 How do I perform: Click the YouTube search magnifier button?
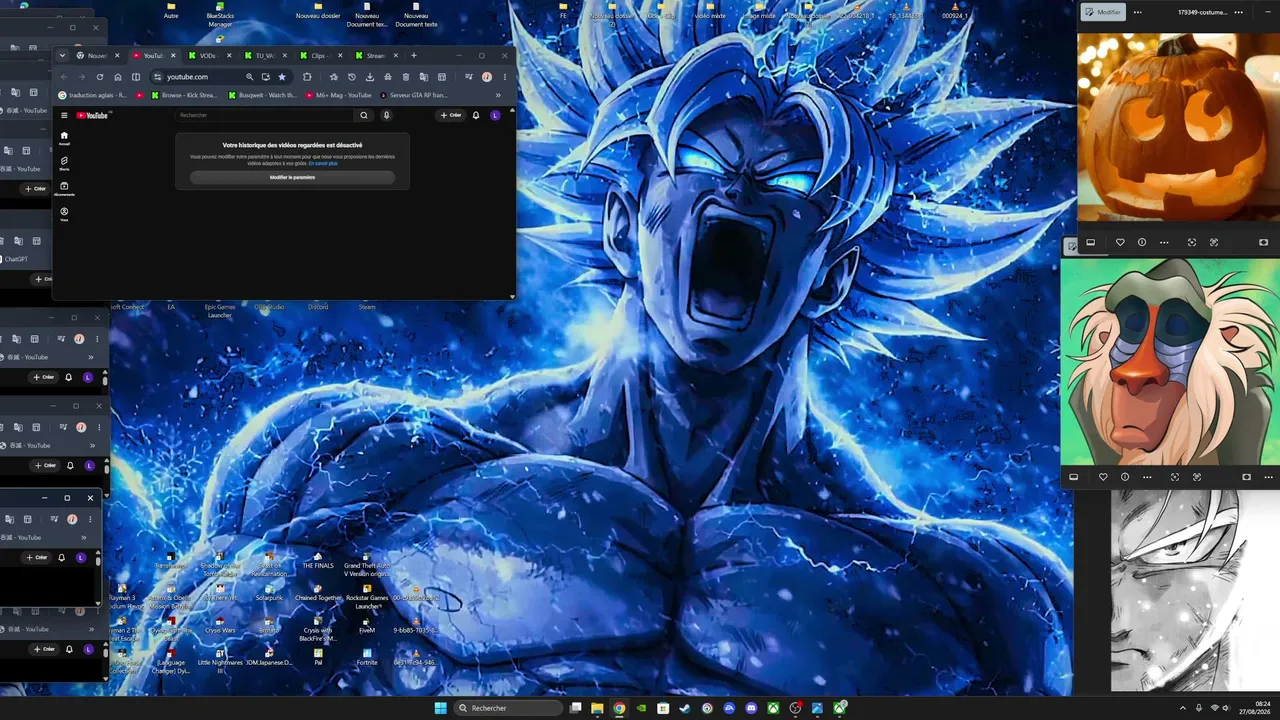[x=364, y=115]
